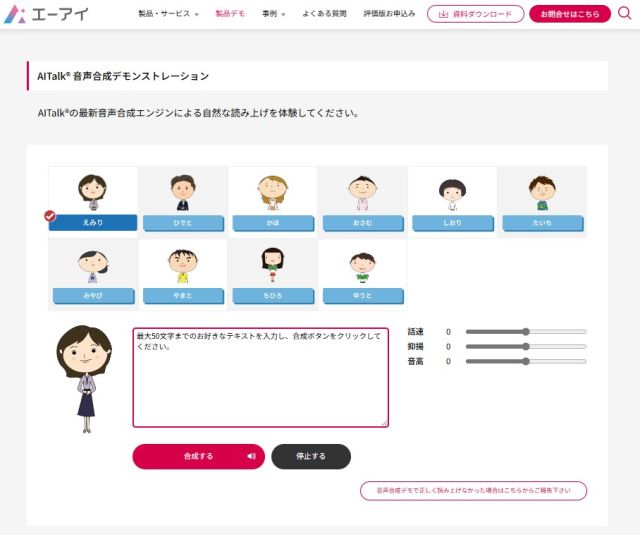Select the ひでと voice button
640x535 pixels.
click(x=183, y=223)
